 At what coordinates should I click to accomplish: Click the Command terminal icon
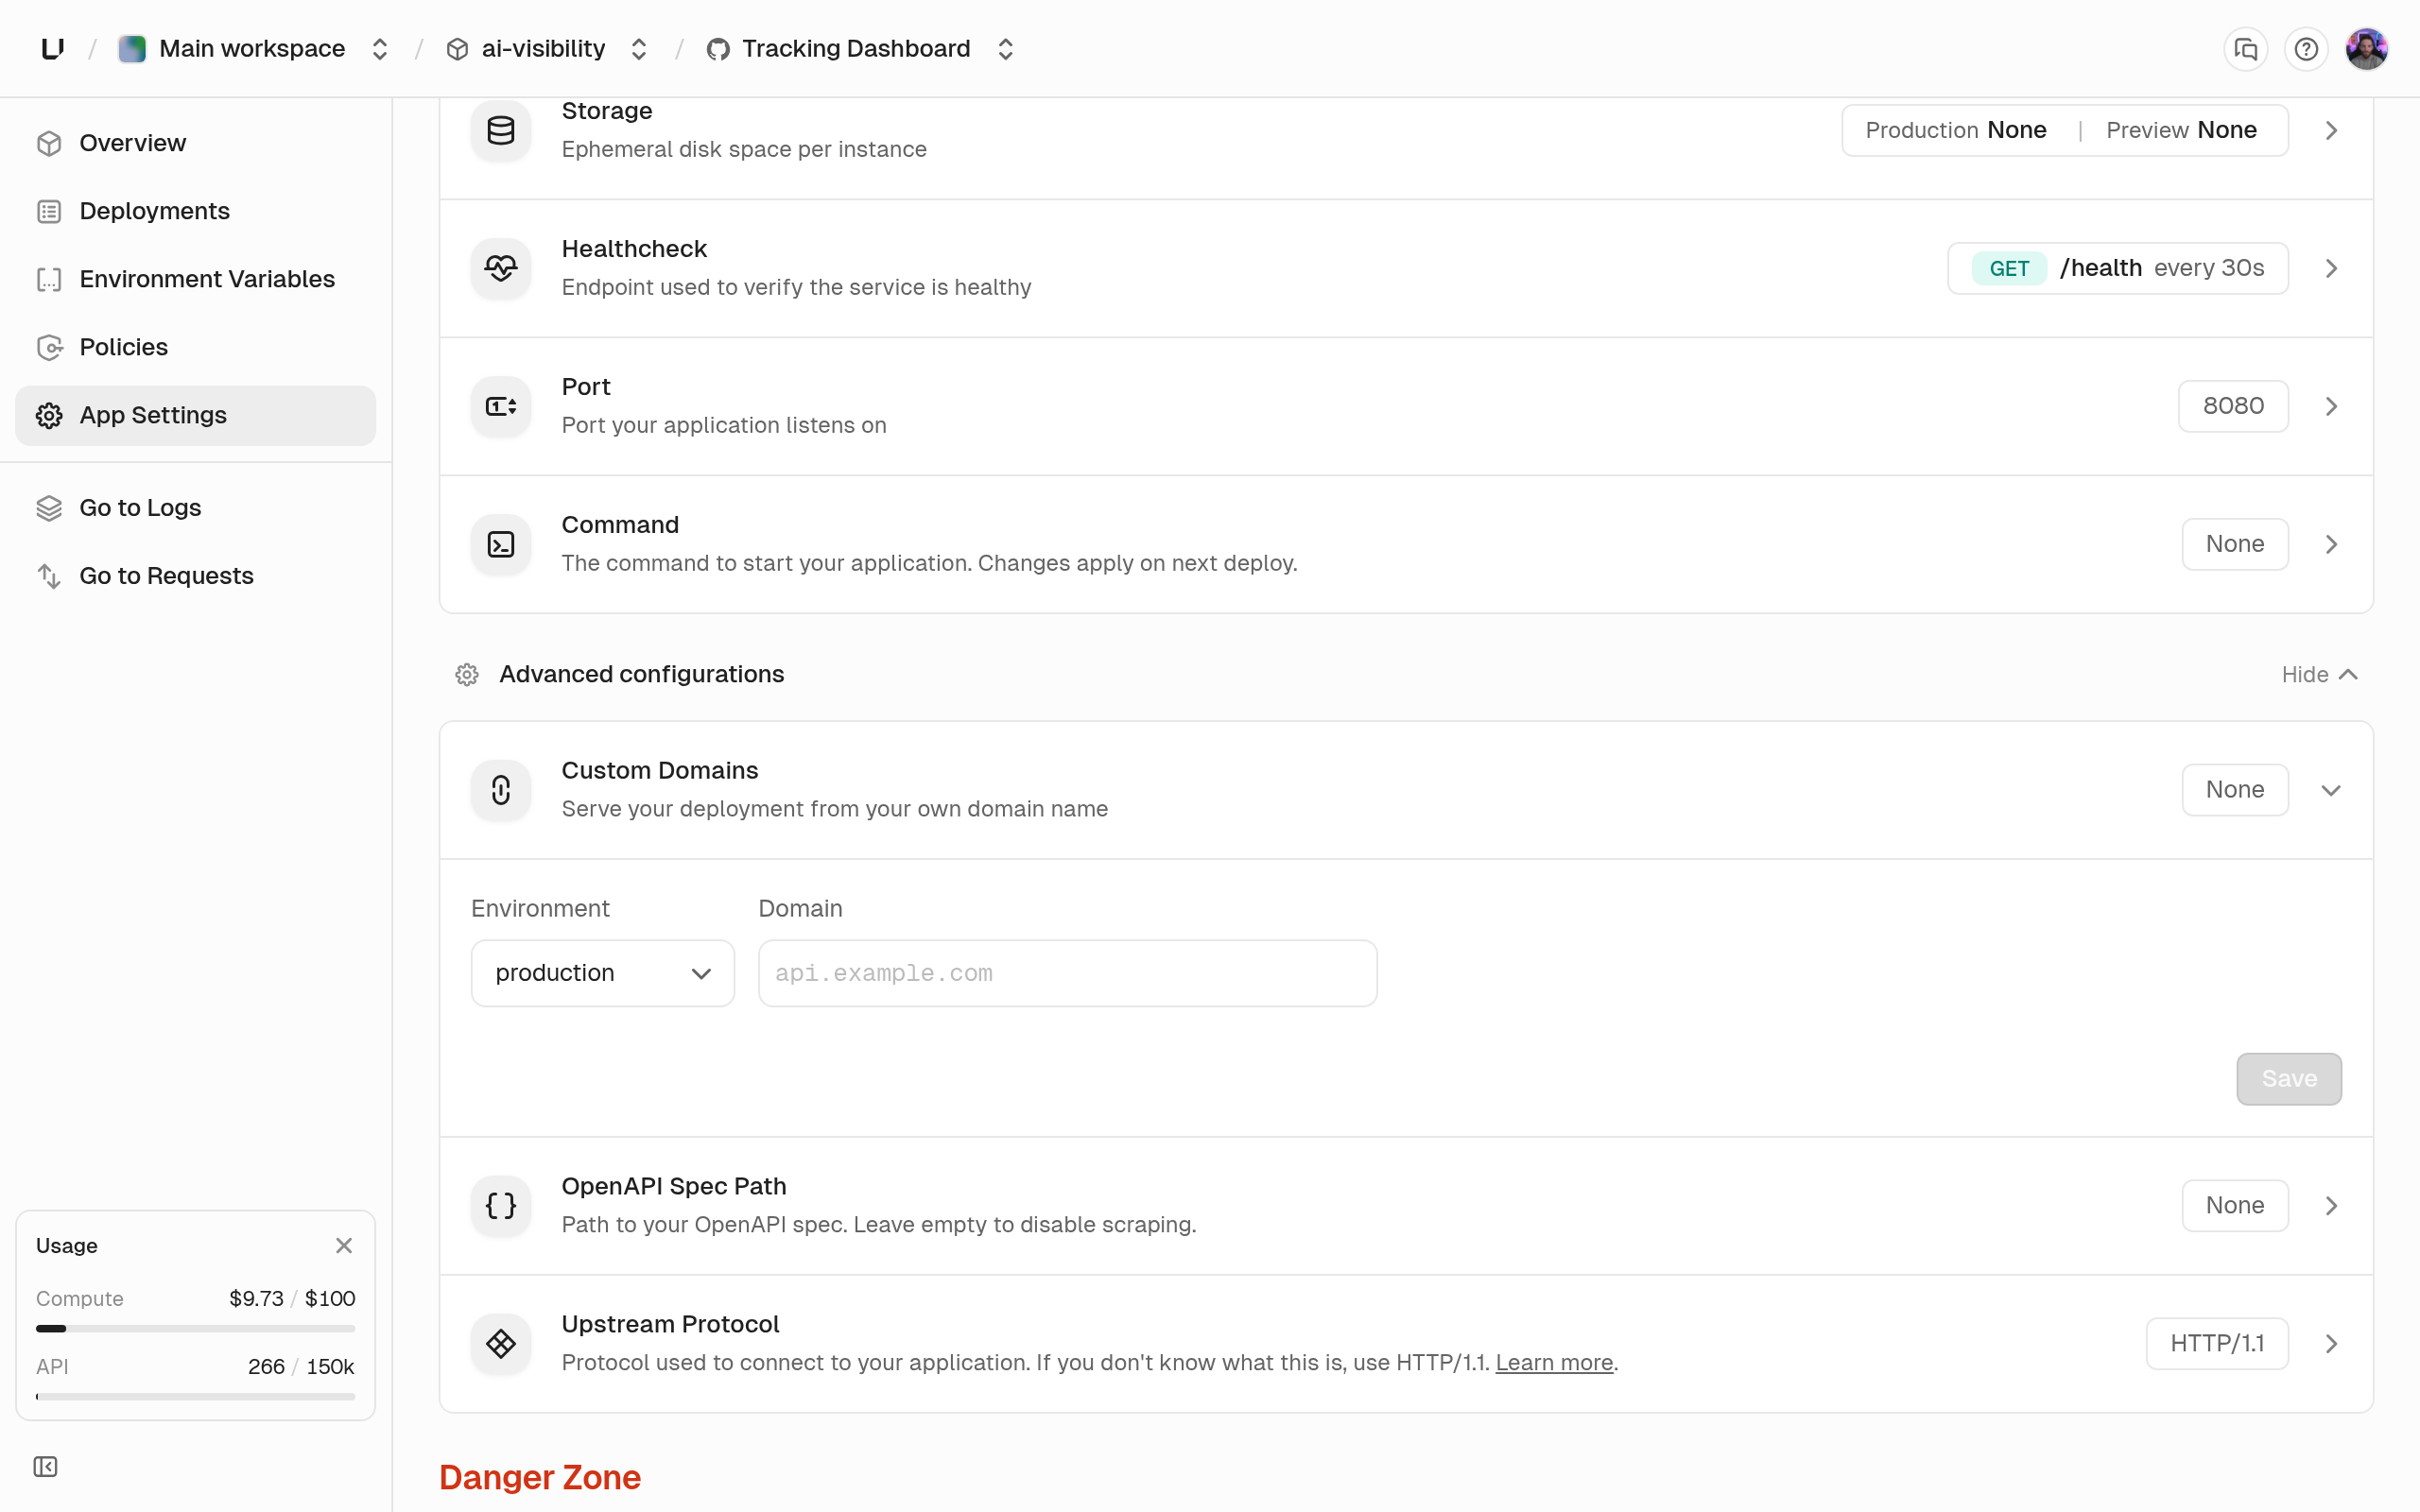tap(500, 544)
